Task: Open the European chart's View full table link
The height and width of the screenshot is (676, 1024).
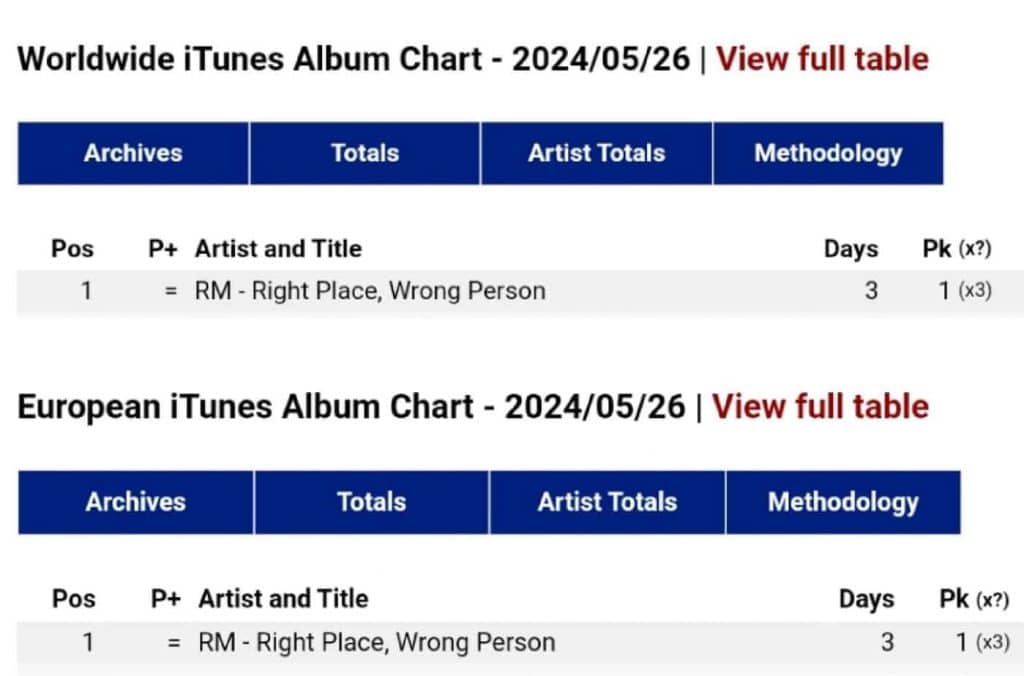Action: [x=820, y=407]
